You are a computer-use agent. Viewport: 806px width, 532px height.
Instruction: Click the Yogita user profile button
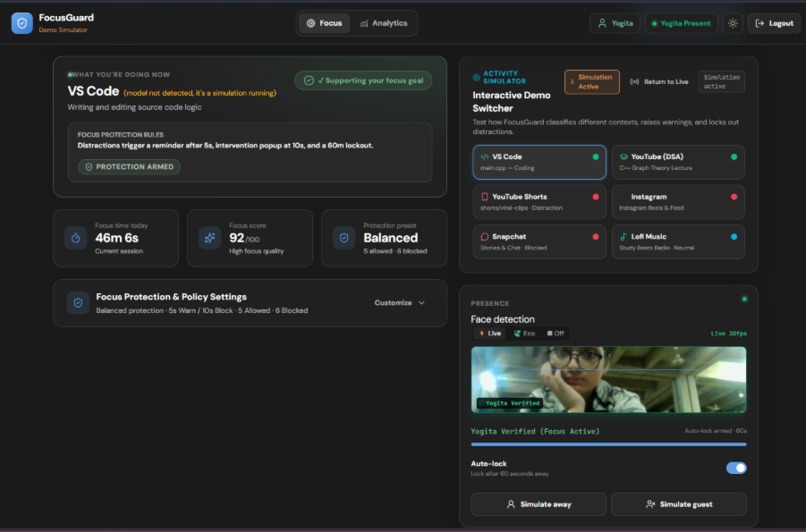[615, 23]
